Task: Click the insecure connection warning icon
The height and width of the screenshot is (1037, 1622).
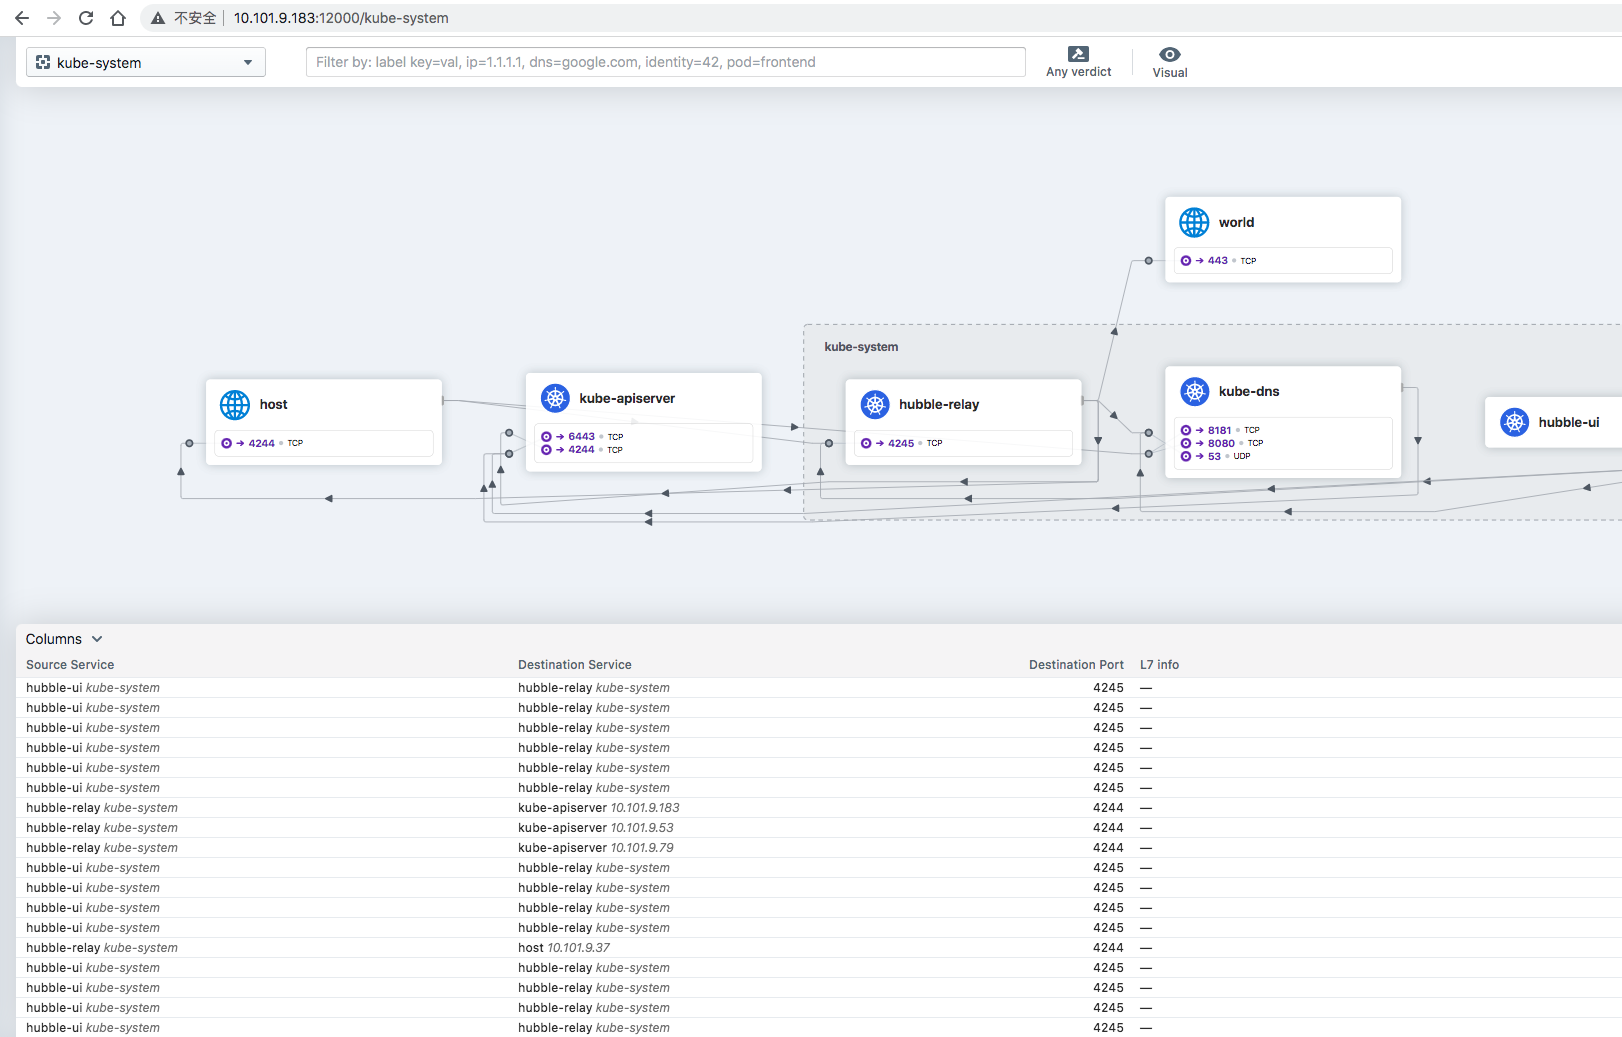Action: 158,18
